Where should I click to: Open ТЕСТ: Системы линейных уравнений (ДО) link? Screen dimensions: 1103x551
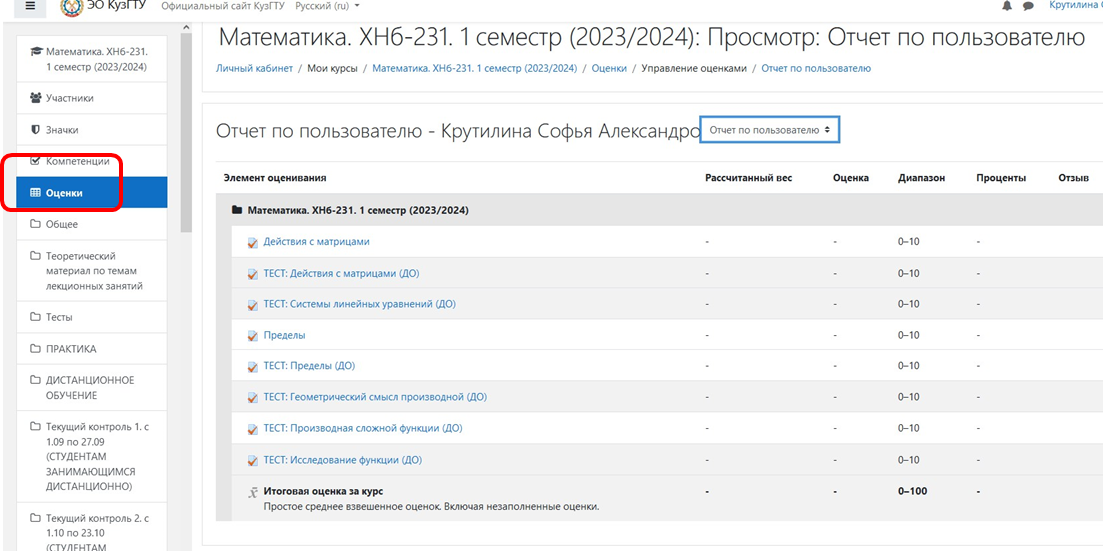pyautogui.click(x=359, y=305)
